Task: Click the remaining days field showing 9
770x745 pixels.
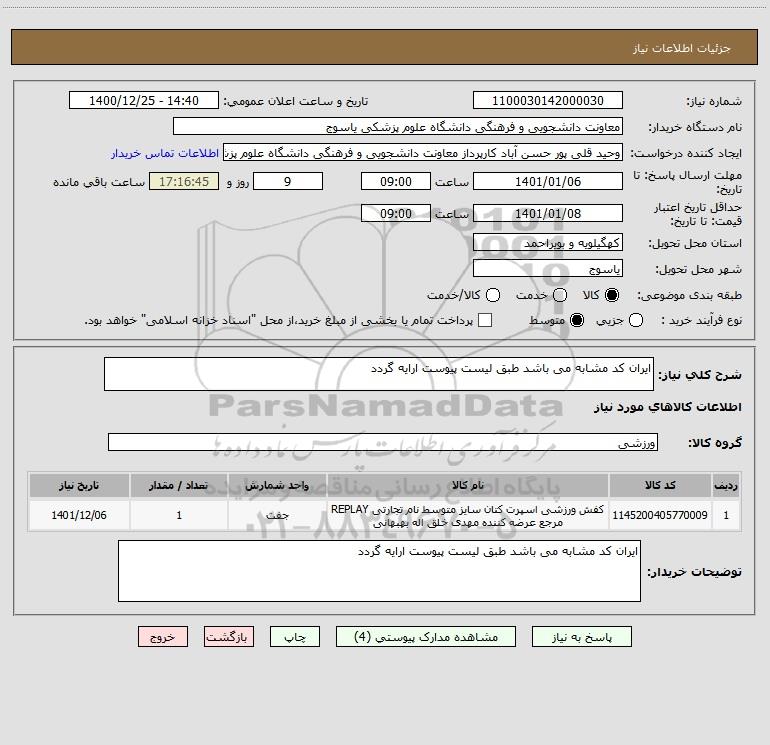Action: coord(288,181)
